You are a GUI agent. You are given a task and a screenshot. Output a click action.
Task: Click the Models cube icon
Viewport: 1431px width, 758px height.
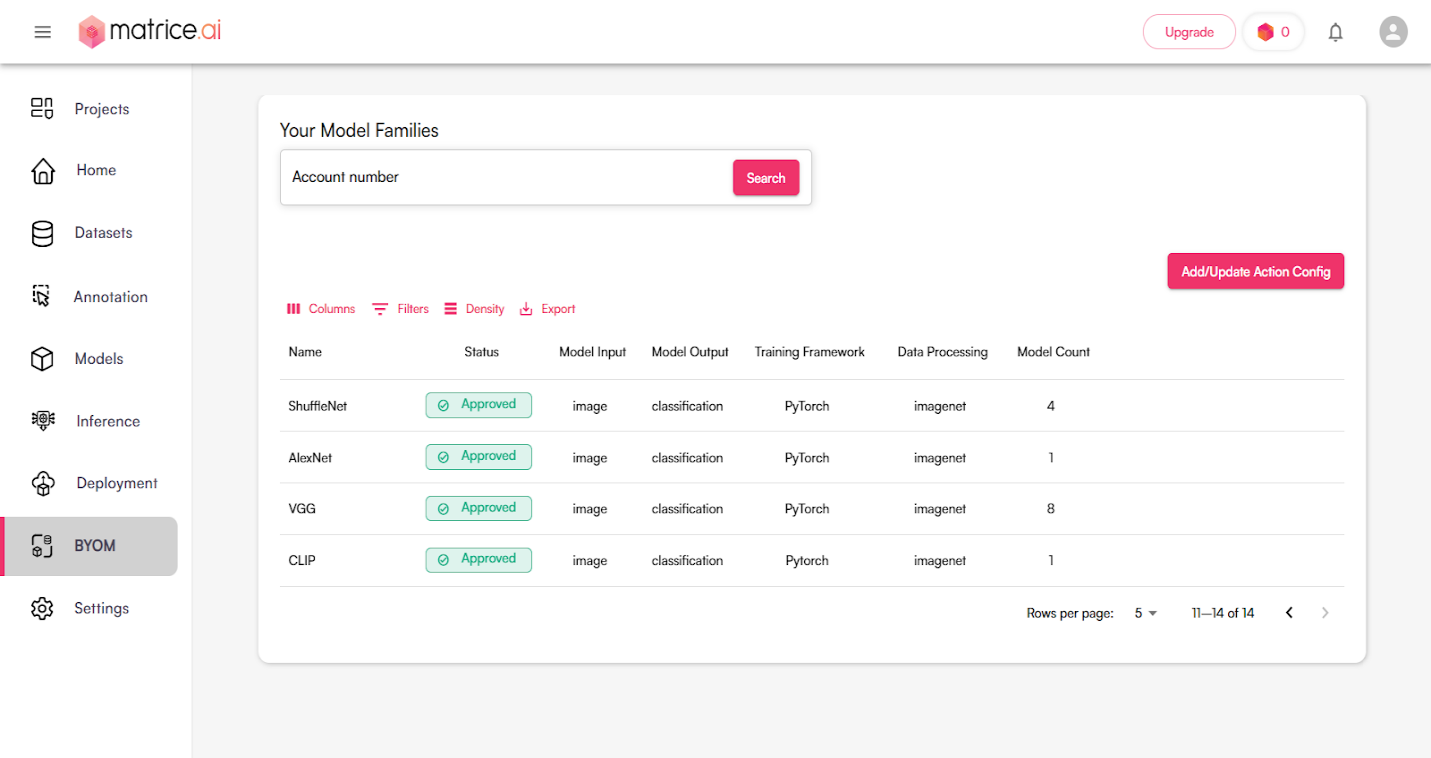42,359
